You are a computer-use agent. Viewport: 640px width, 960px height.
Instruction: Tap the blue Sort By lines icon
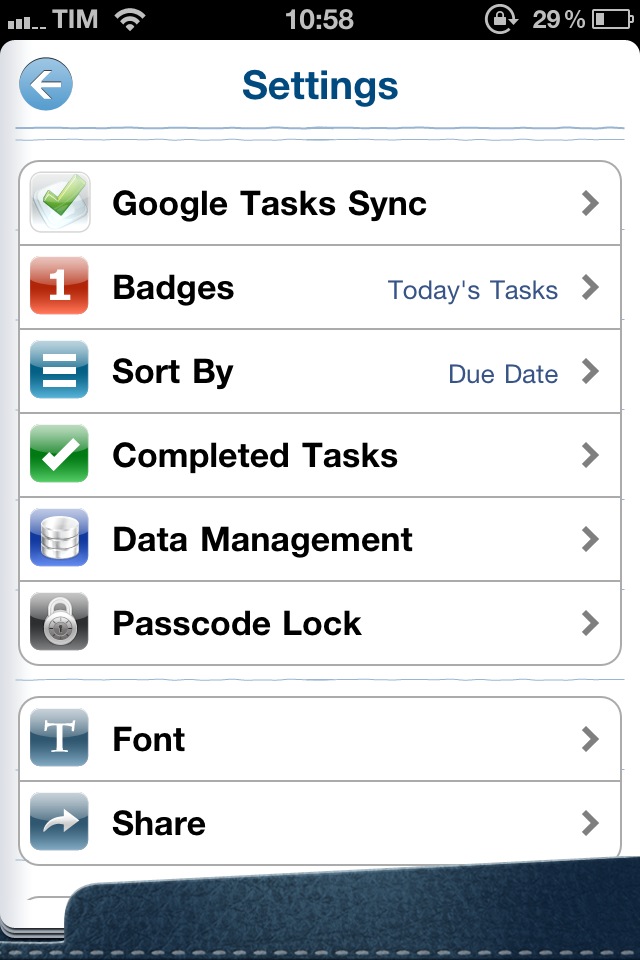point(59,370)
